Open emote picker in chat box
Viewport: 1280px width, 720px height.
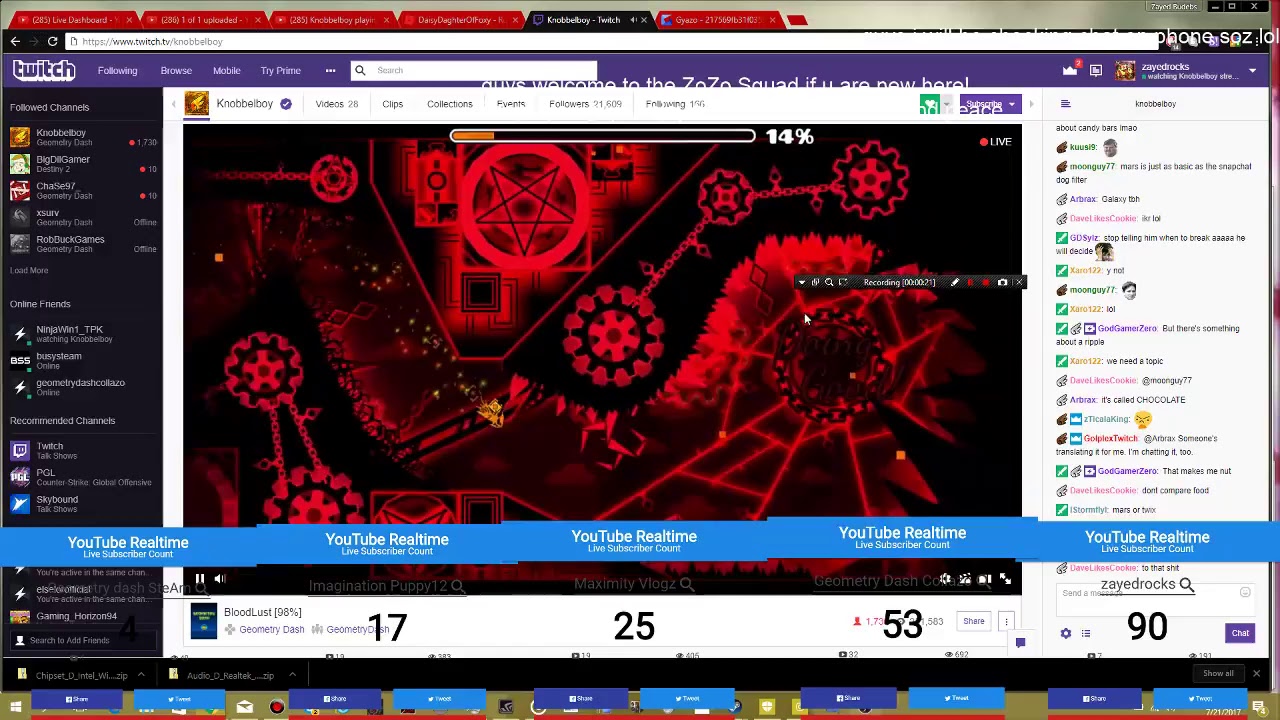click(x=1245, y=593)
